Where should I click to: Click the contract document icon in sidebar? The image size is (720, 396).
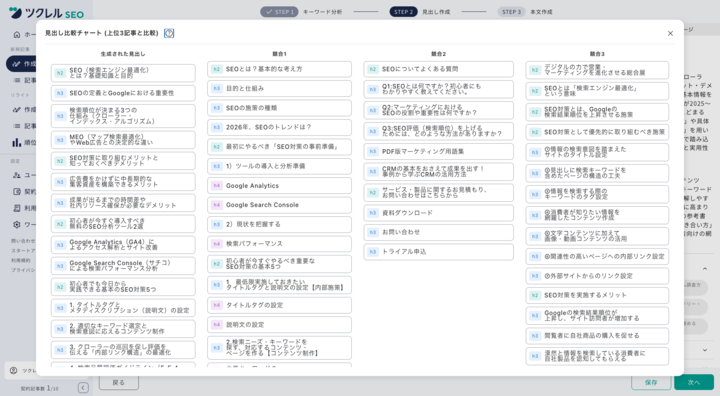17,192
